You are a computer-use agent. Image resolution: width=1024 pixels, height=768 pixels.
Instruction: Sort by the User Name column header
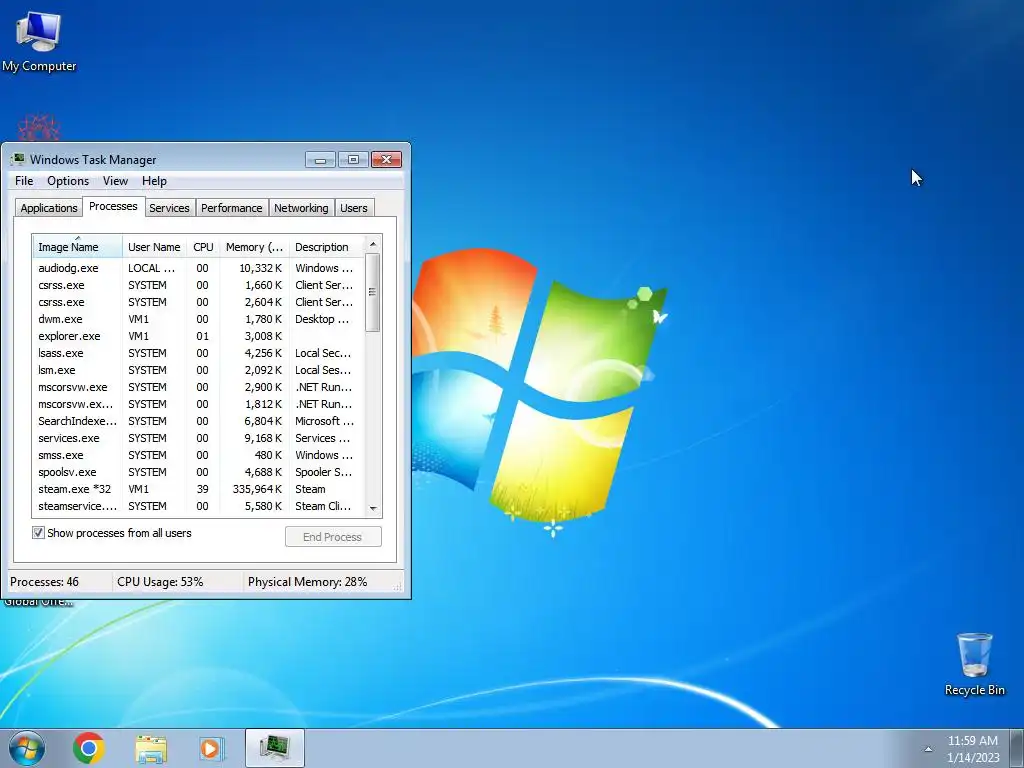(x=154, y=247)
